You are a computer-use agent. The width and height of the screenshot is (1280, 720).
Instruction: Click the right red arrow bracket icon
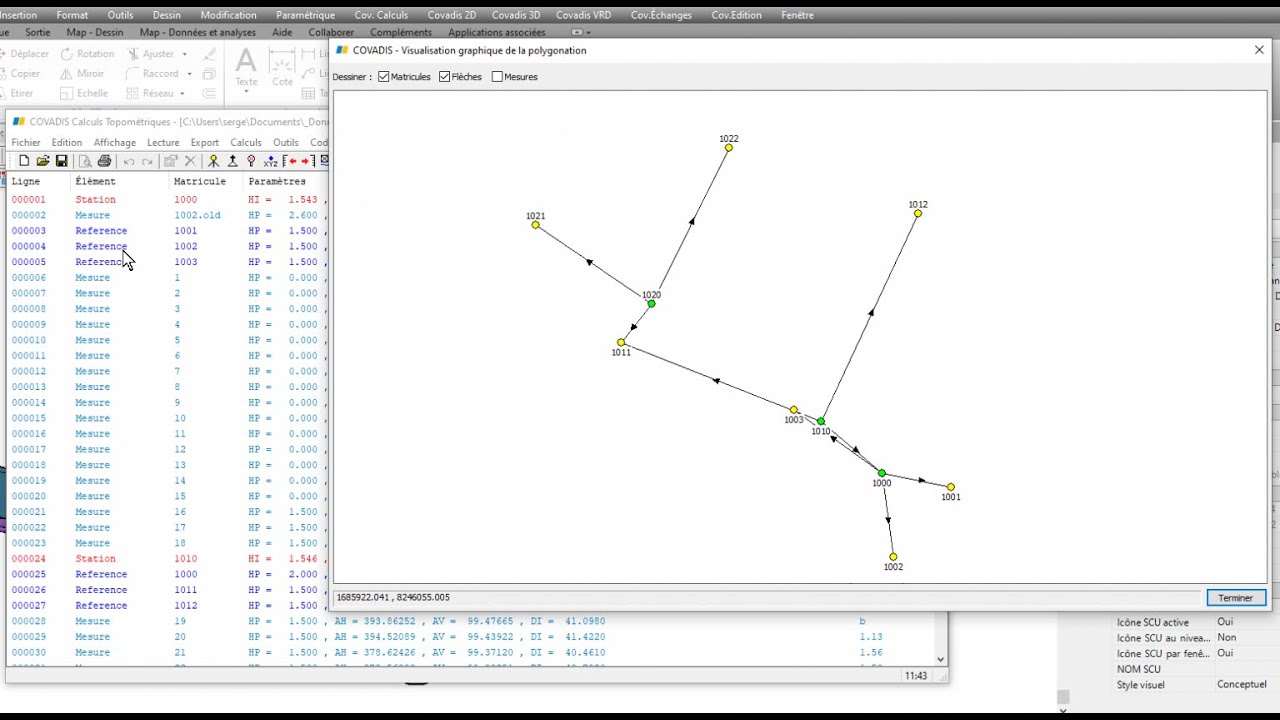[x=306, y=161]
